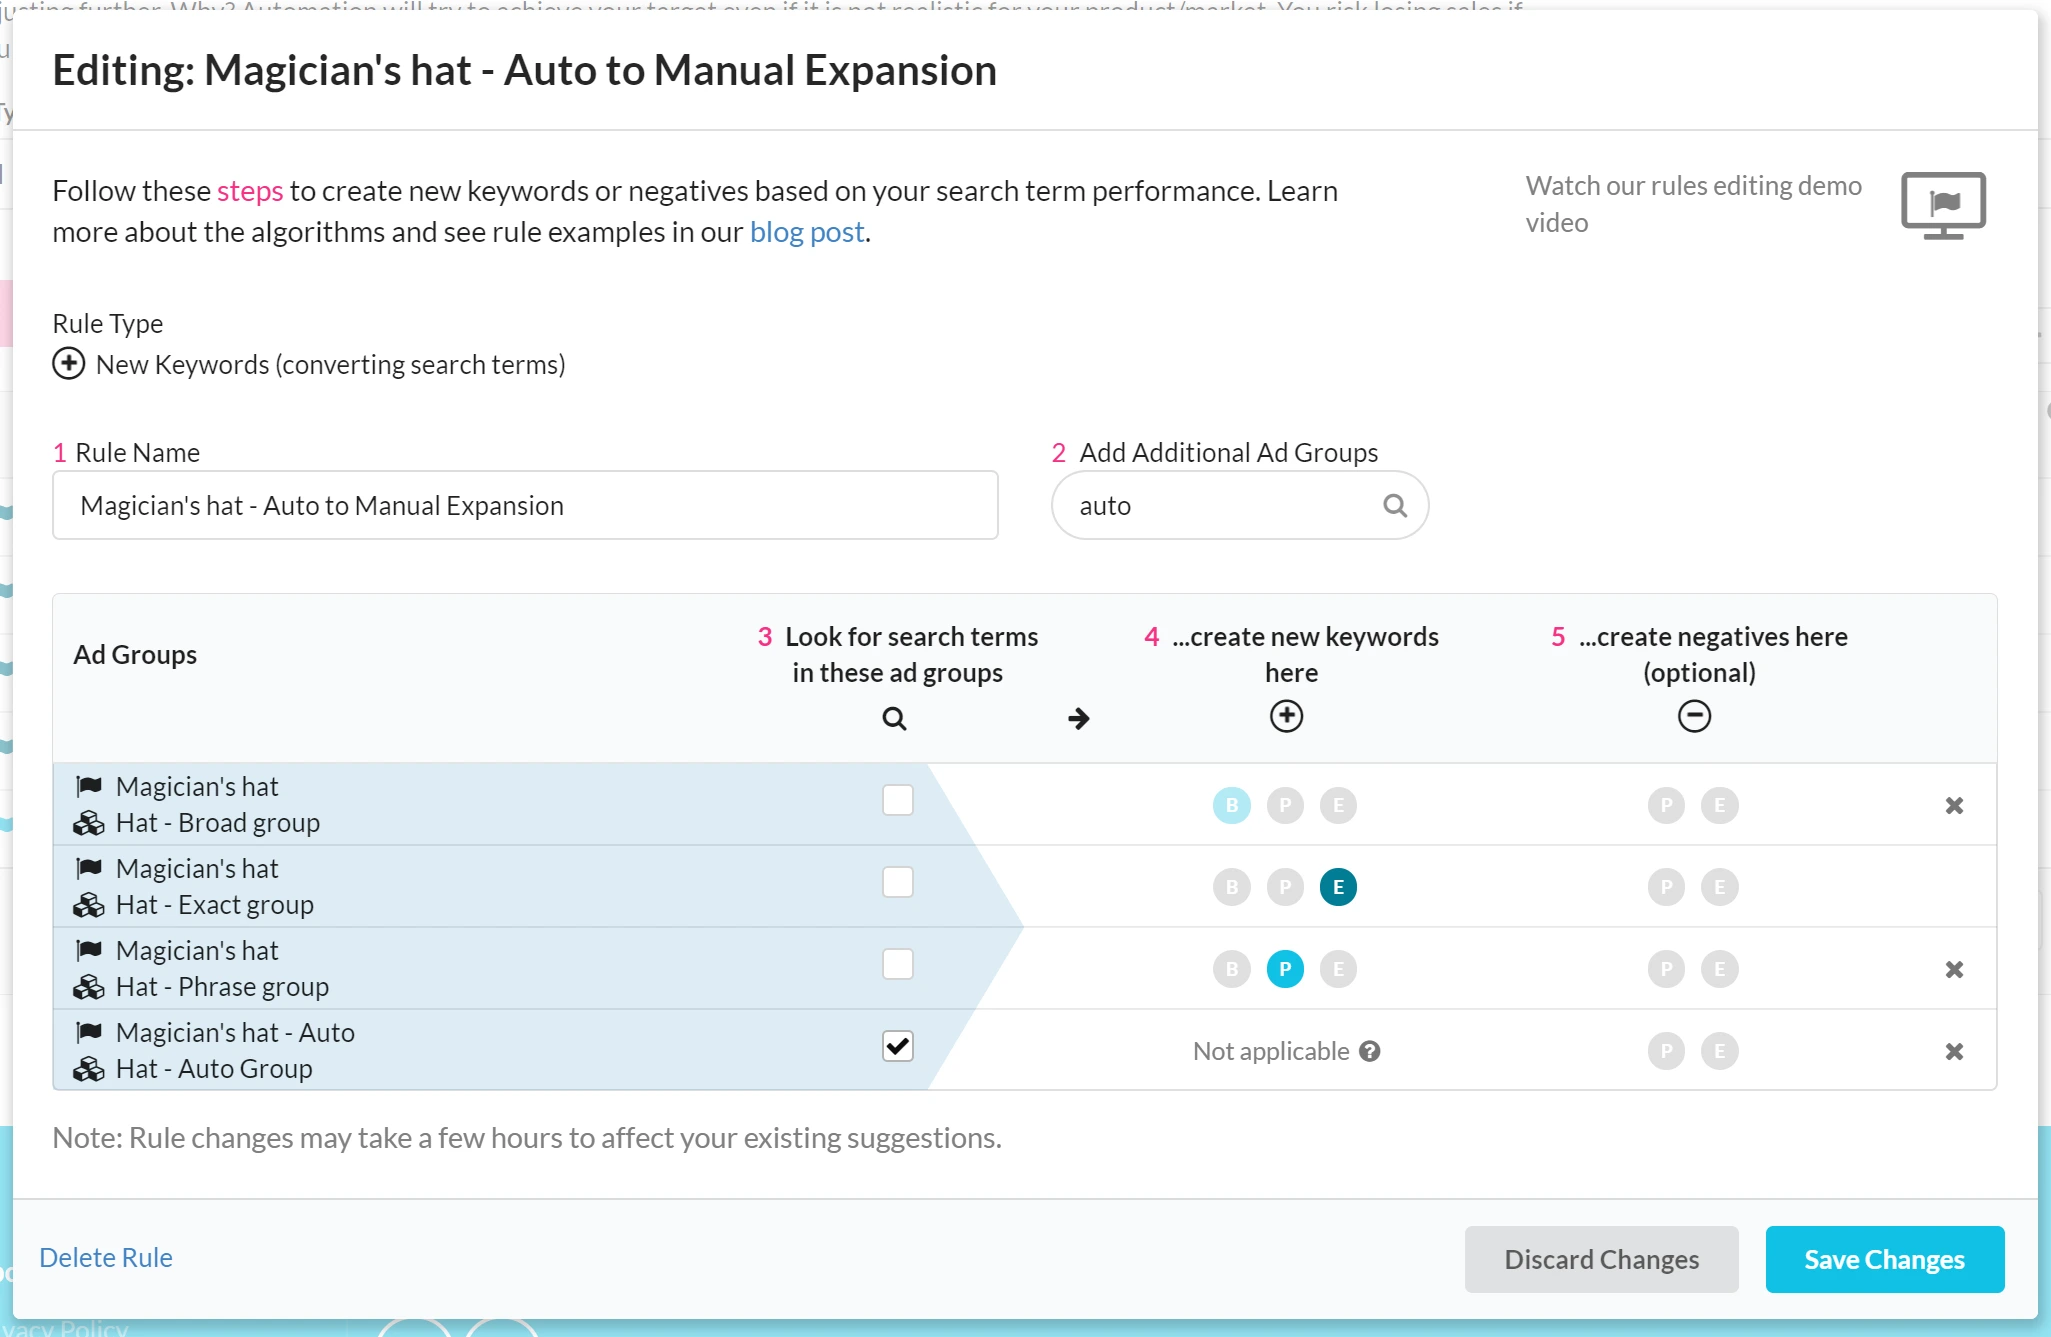Enable Phrase negative for Hat - Broad group
This screenshot has height=1337, width=2051.
[x=1665, y=806]
